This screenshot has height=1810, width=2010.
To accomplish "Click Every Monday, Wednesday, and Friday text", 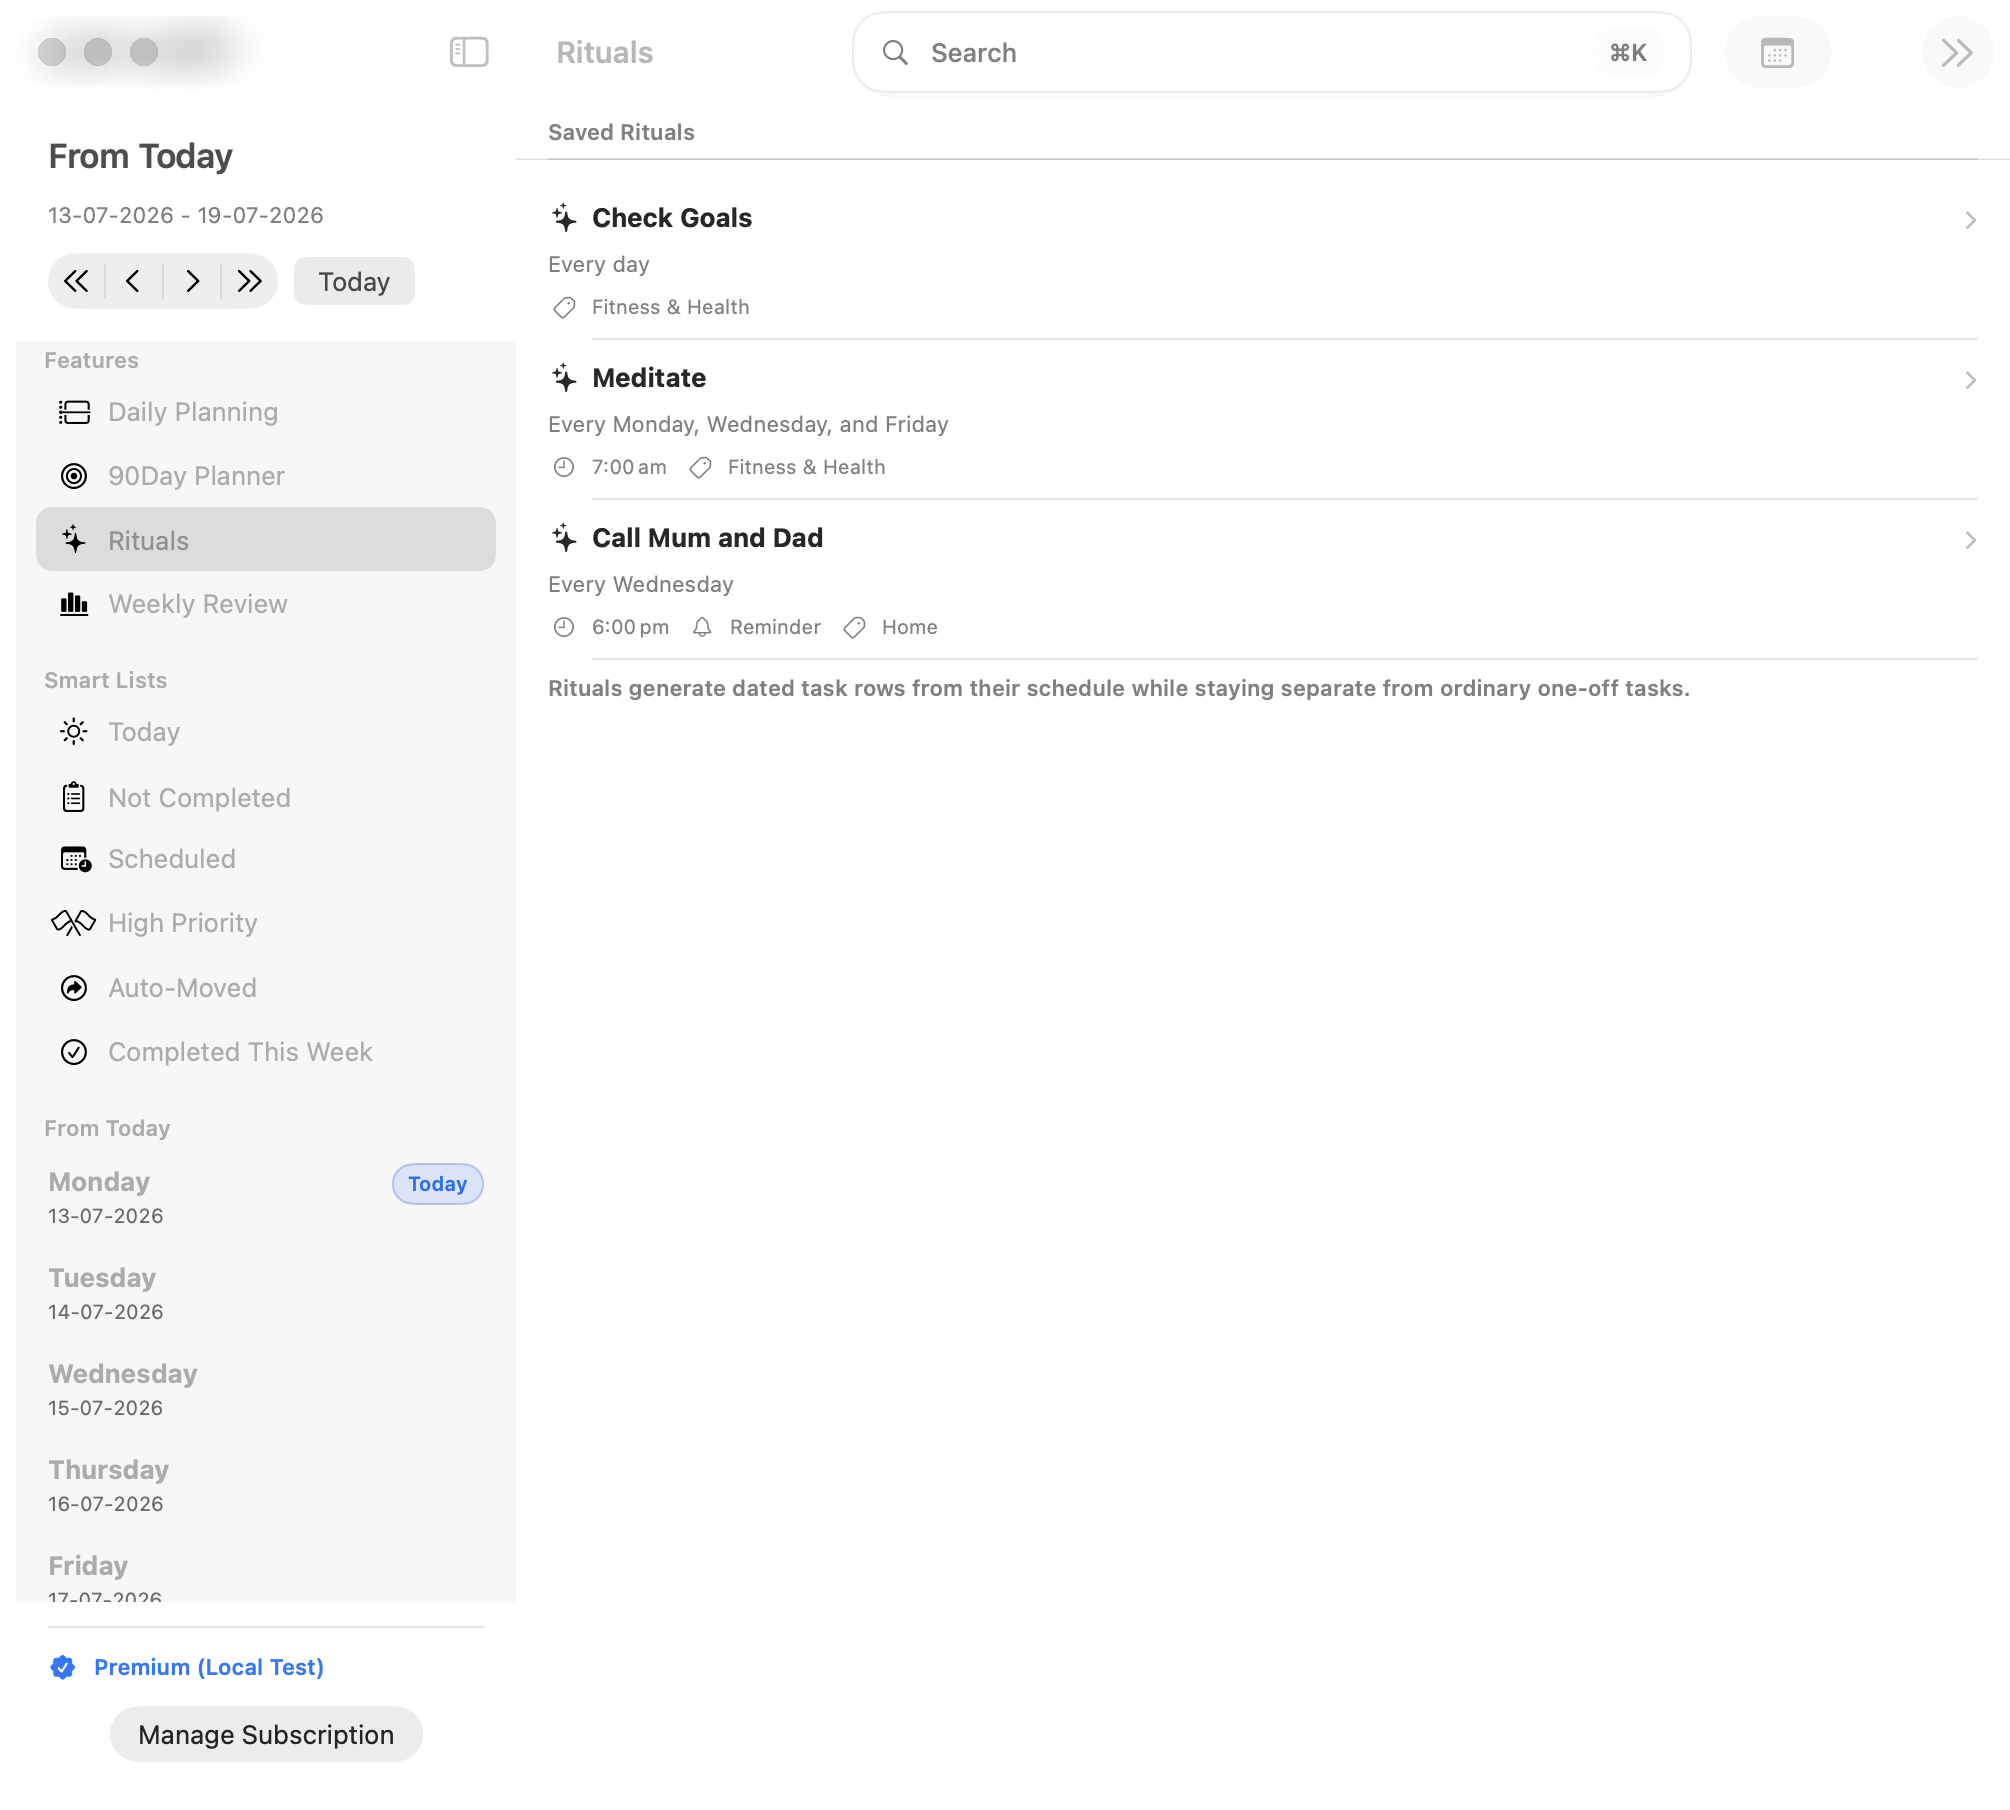I will 748,424.
